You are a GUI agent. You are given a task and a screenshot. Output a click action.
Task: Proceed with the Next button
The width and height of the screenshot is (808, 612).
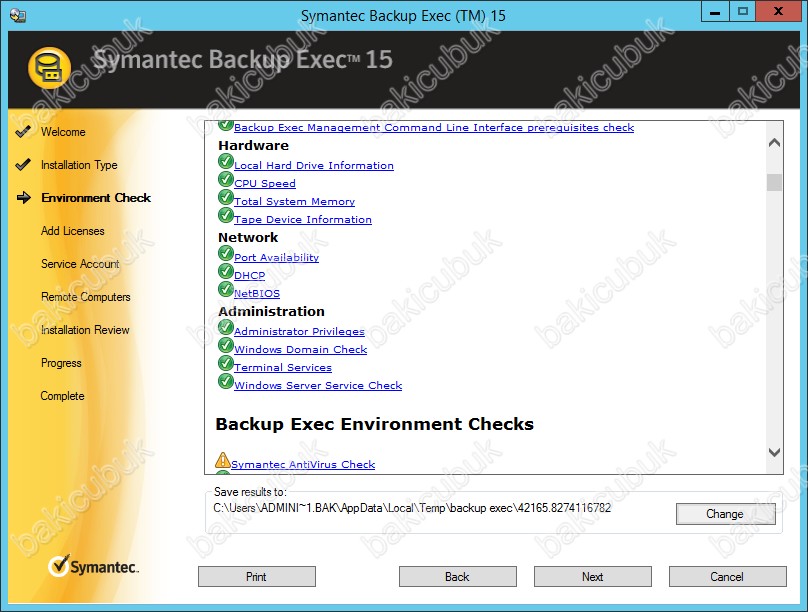[593, 576]
